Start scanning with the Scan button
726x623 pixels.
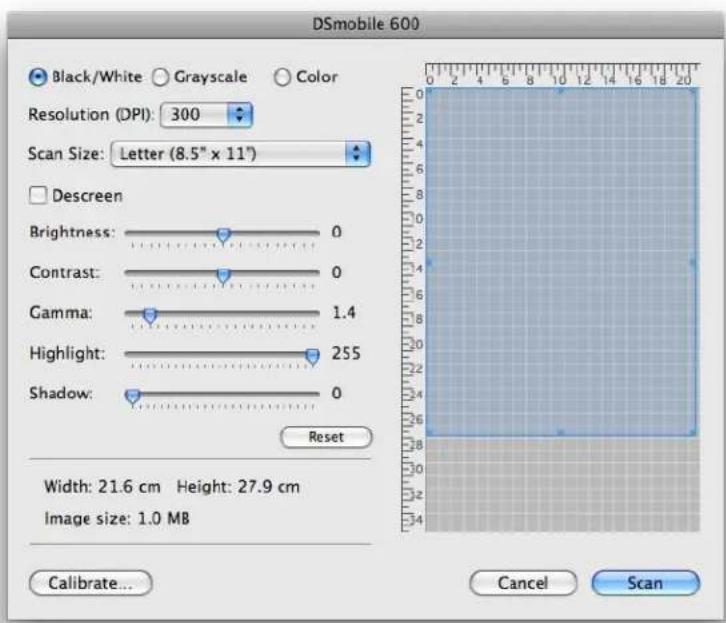[x=645, y=583]
